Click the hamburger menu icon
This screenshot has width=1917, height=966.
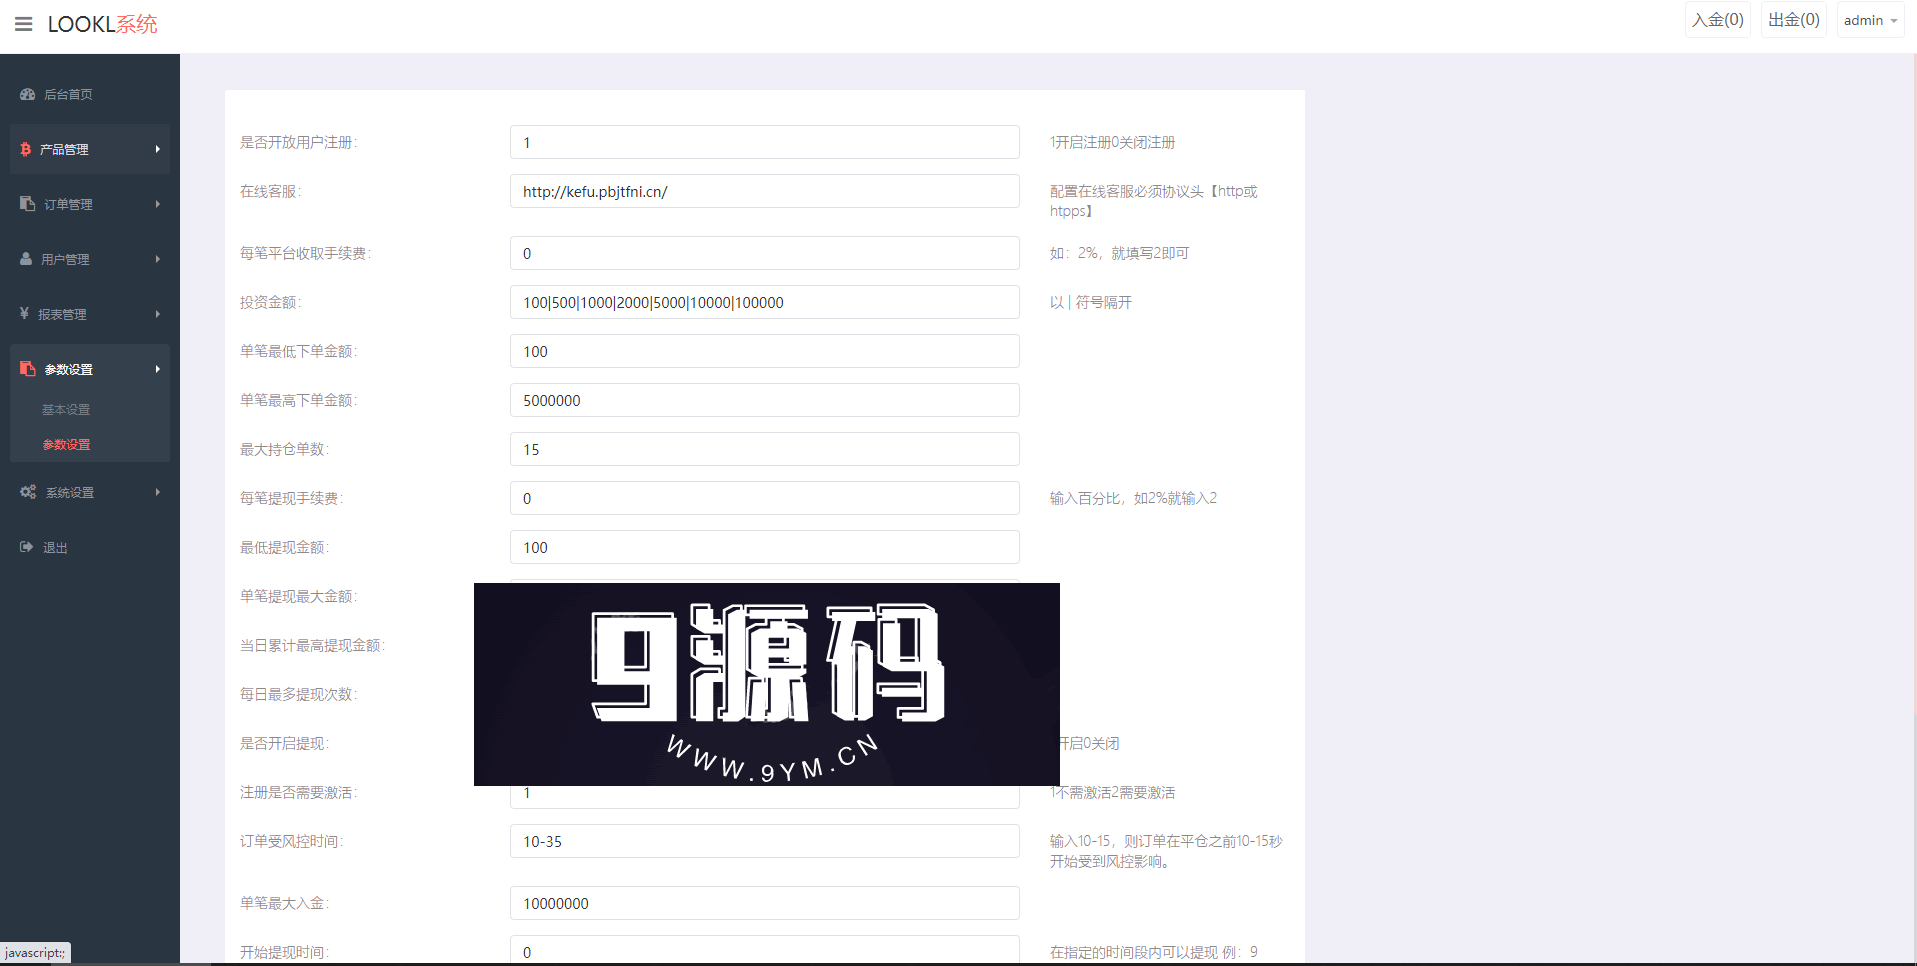pyautogui.click(x=24, y=24)
